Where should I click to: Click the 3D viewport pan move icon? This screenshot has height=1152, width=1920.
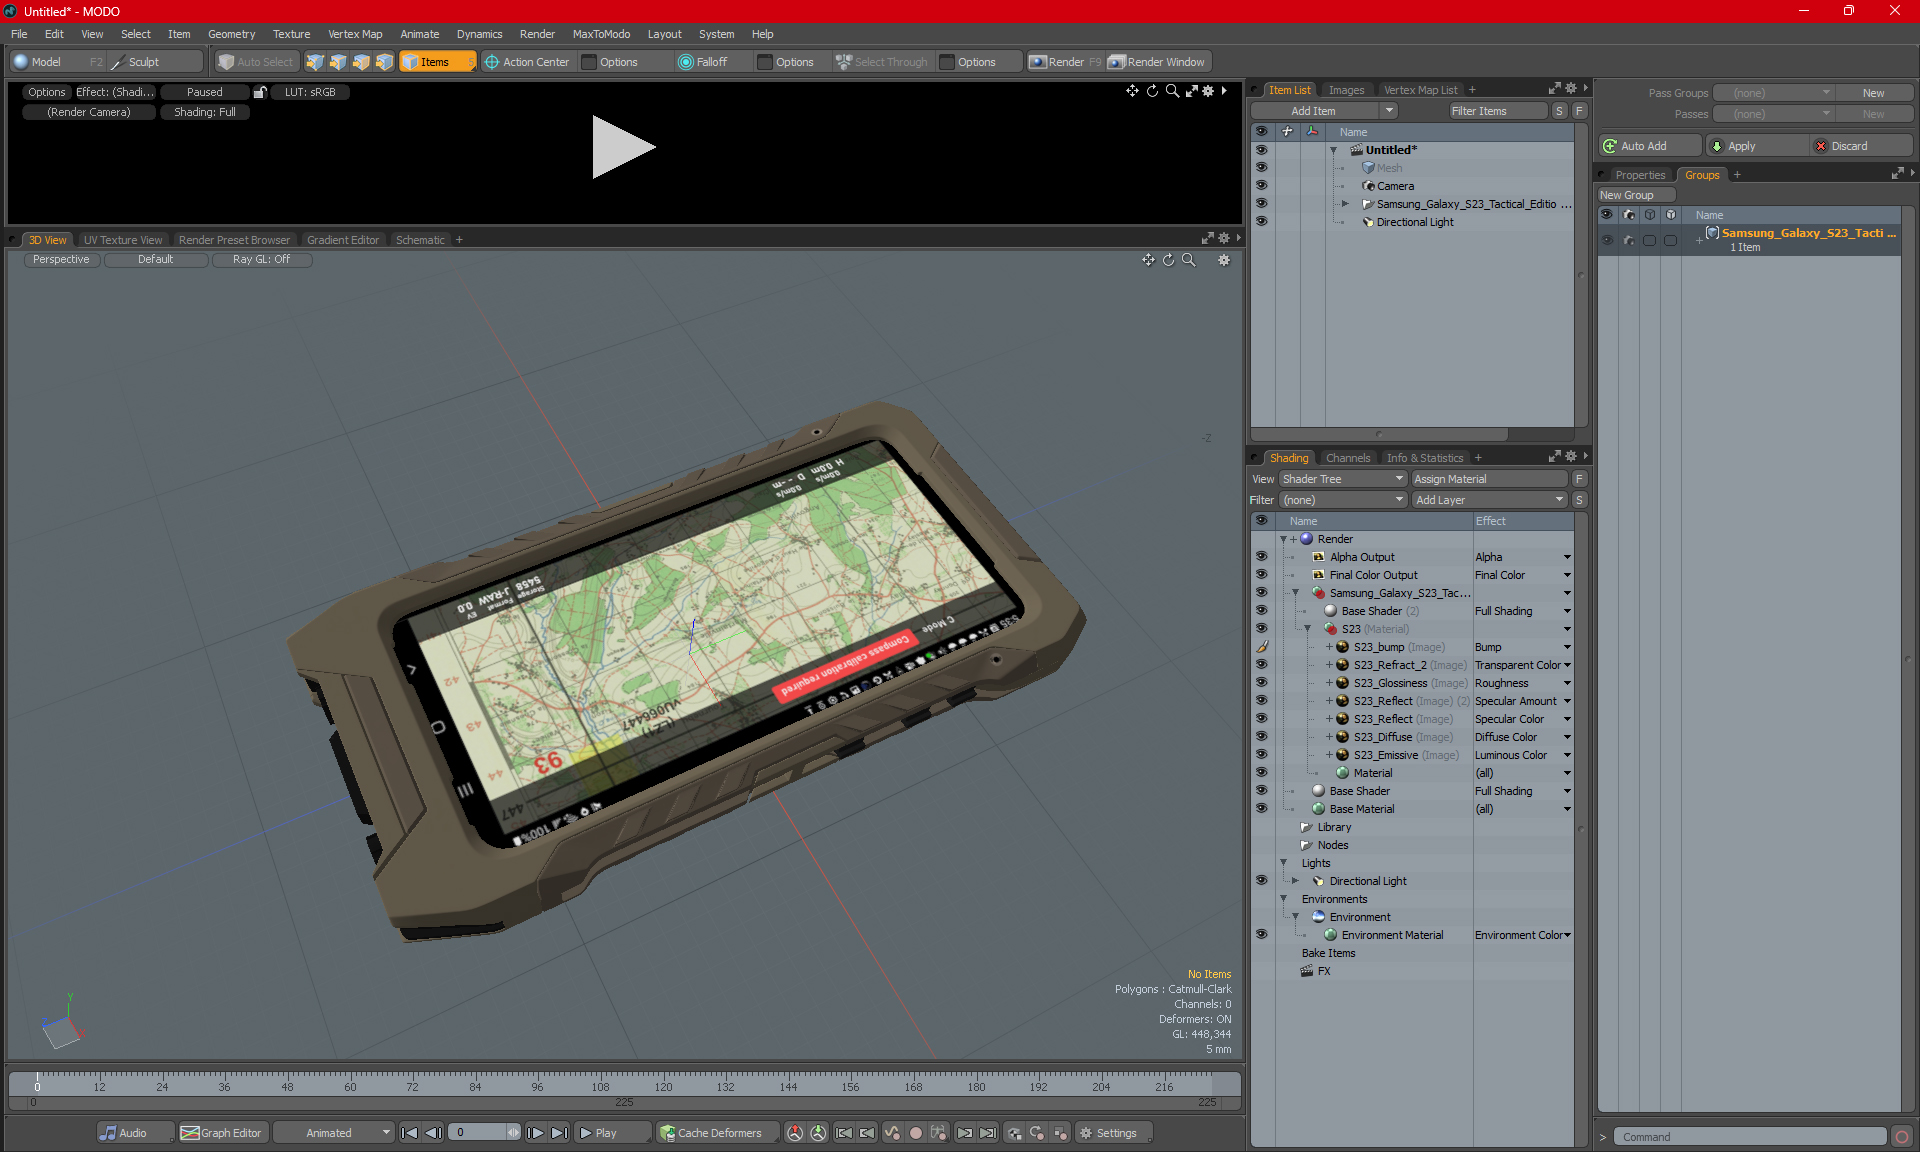pyautogui.click(x=1148, y=260)
